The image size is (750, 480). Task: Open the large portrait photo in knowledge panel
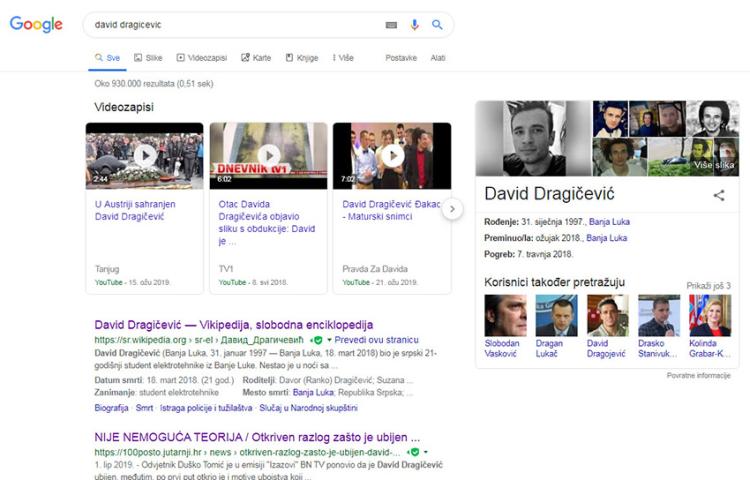(533, 138)
